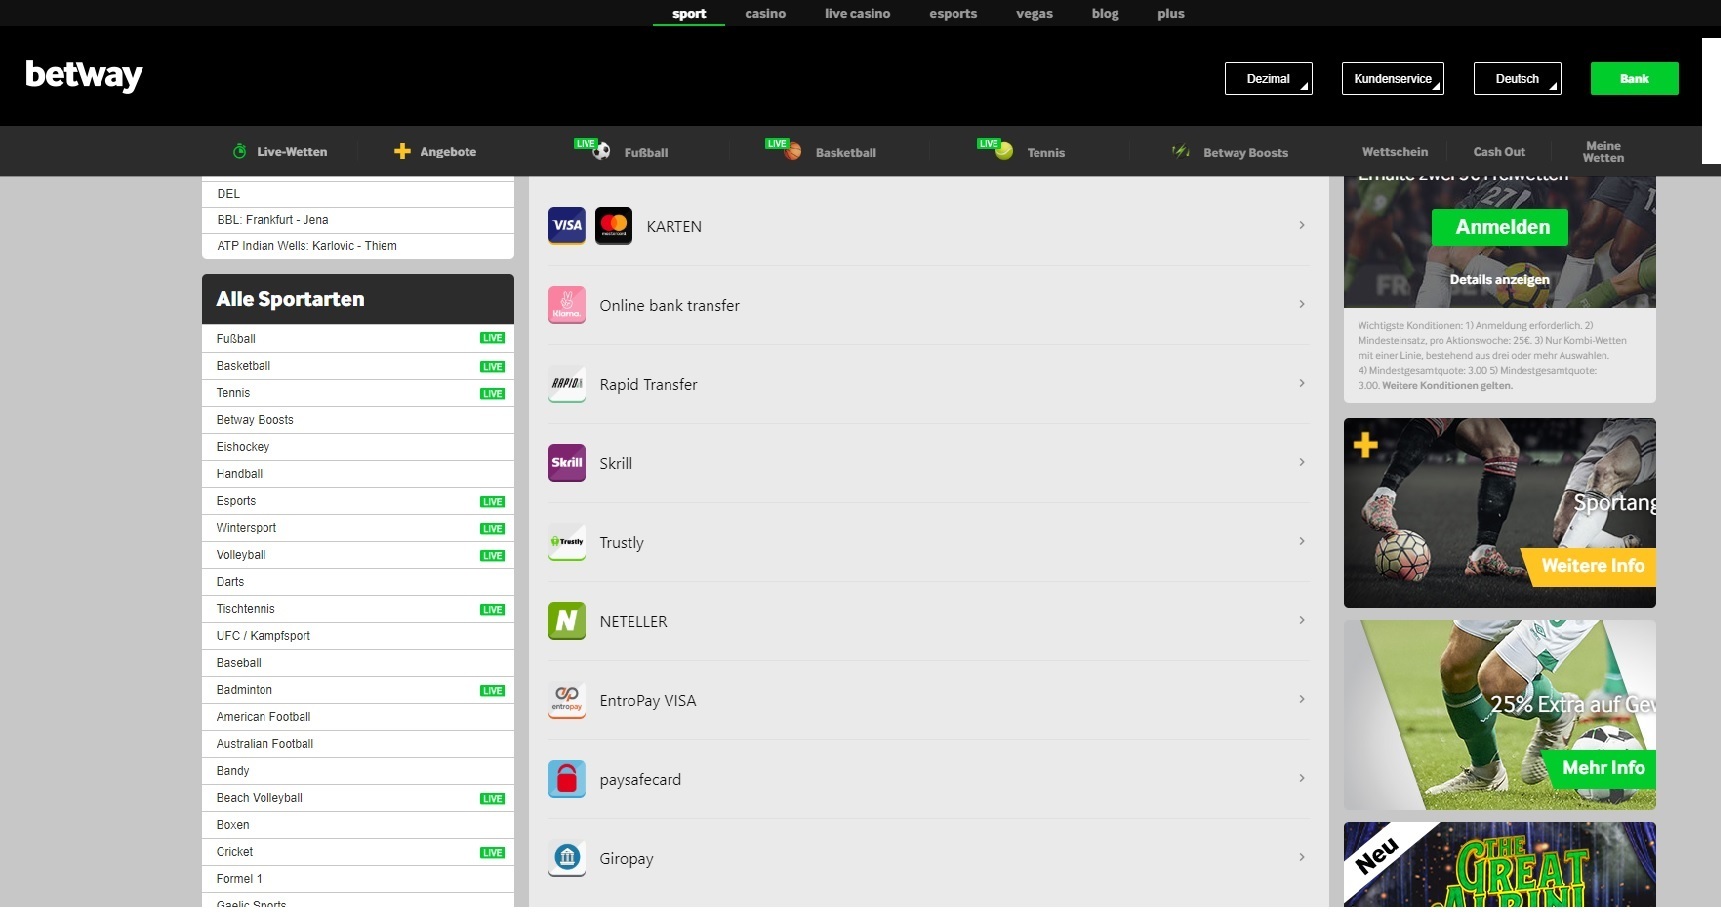Click the Betway Boosts lightning icon

(1181, 151)
